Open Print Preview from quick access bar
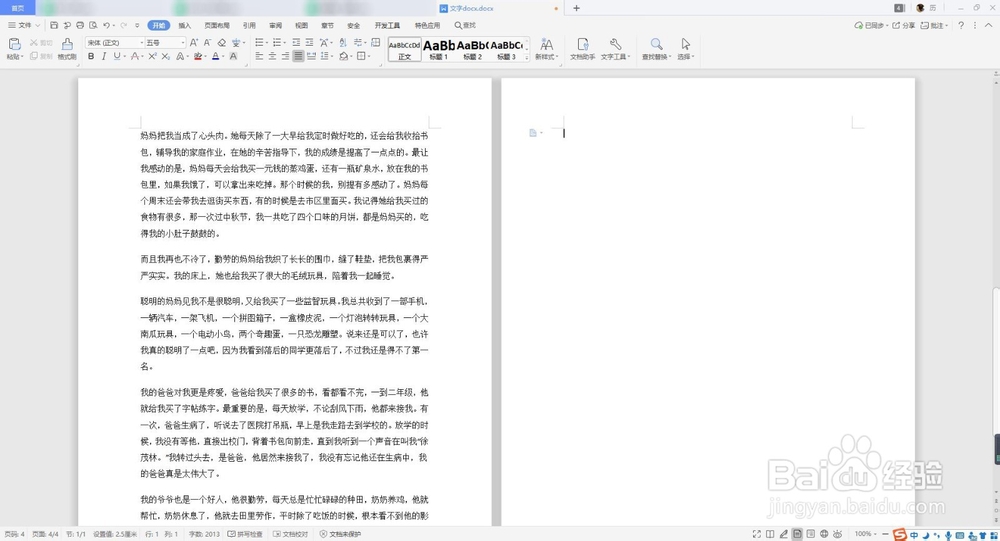 point(93,26)
